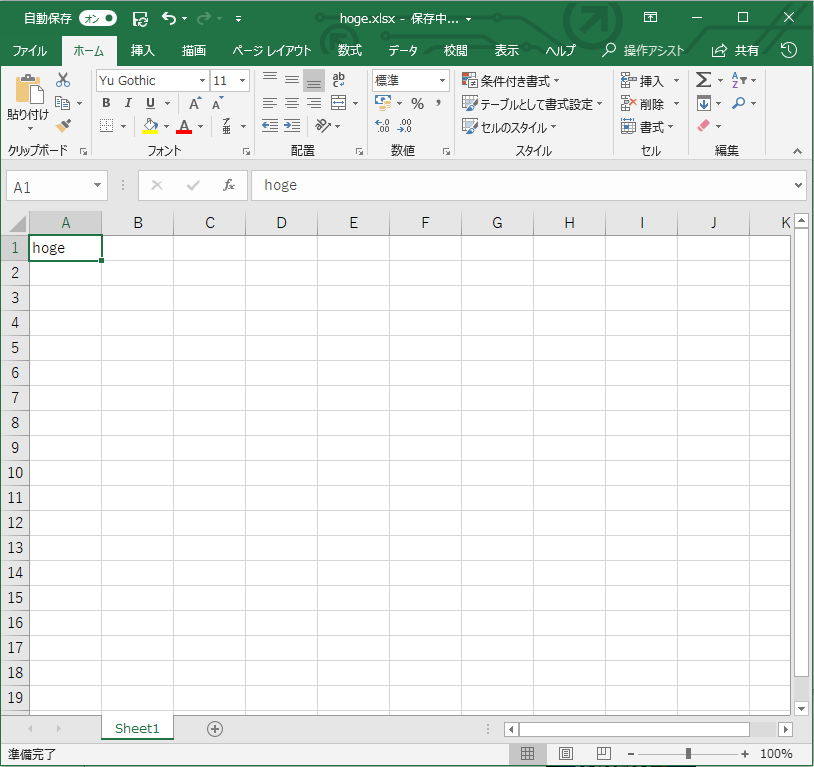Viewport: 814px width, 767px height.
Task: Apply accounting currency format
Action: tap(383, 103)
